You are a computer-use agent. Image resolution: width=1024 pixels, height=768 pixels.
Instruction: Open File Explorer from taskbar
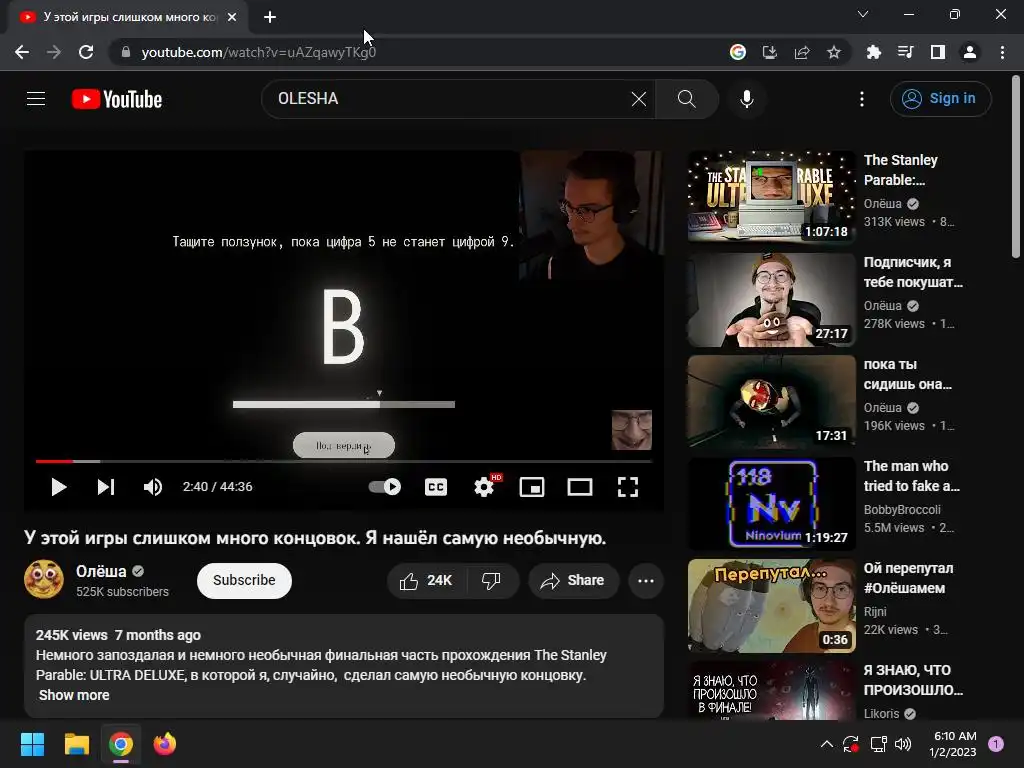tap(77, 744)
